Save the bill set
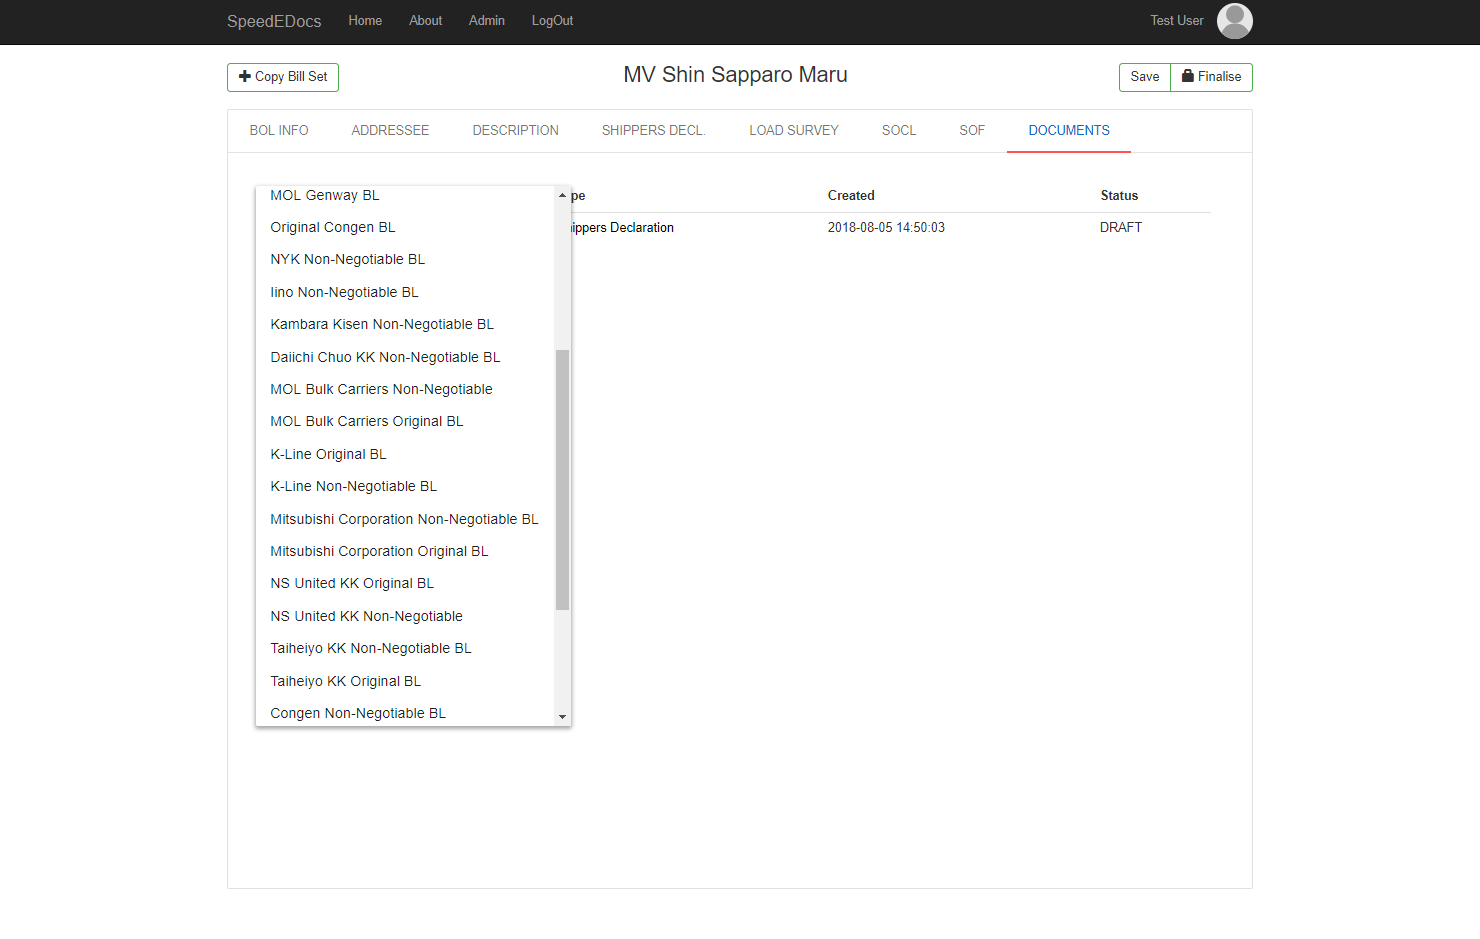The height and width of the screenshot is (939, 1480). (1145, 77)
